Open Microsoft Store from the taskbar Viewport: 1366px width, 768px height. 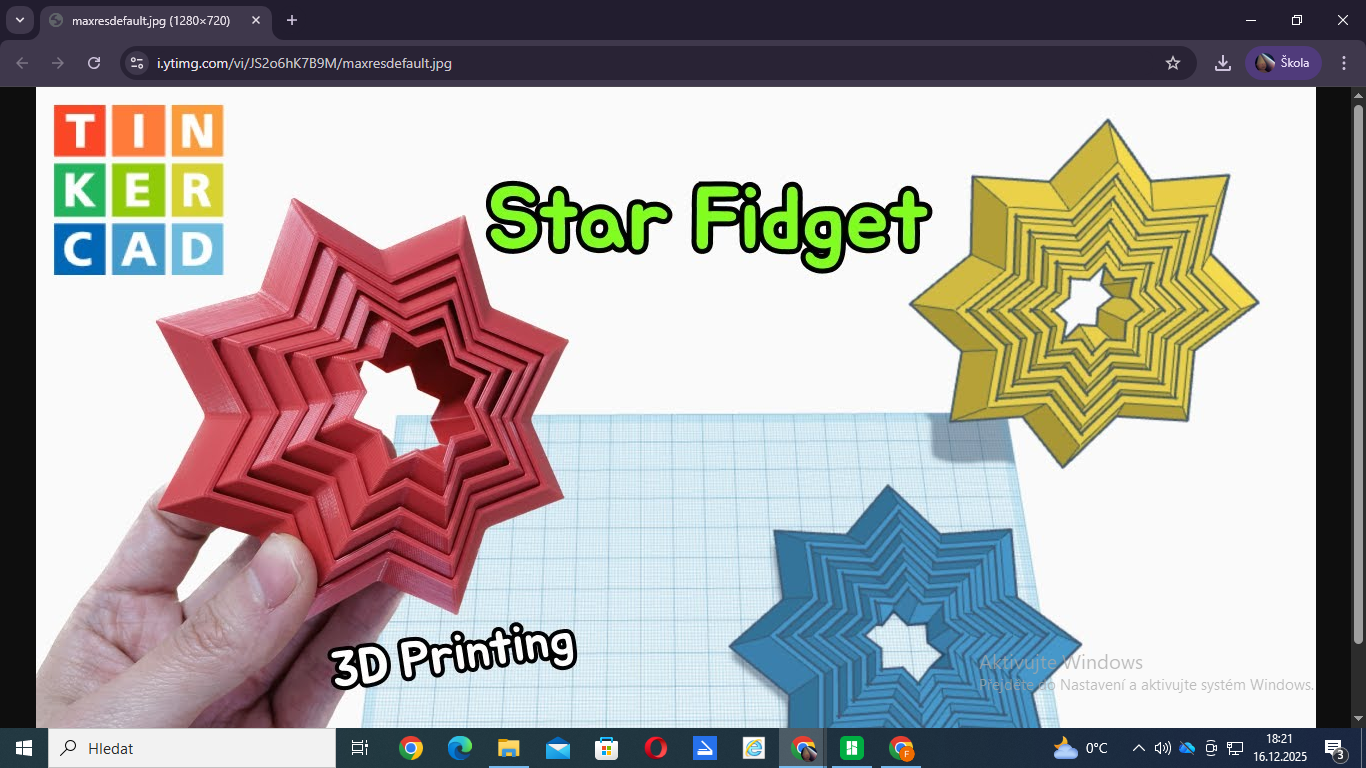coord(607,748)
